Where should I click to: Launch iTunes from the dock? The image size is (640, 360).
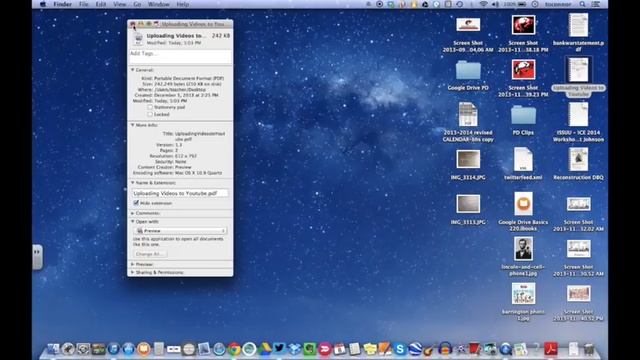pos(113,349)
